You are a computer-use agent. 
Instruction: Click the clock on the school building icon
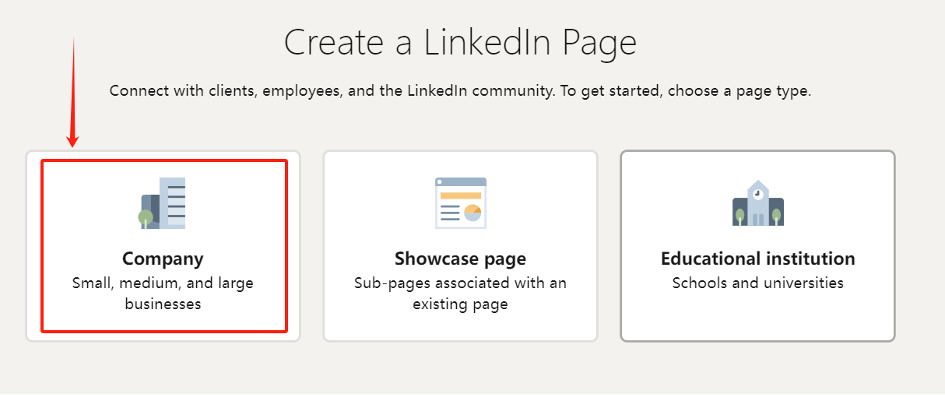[x=758, y=194]
